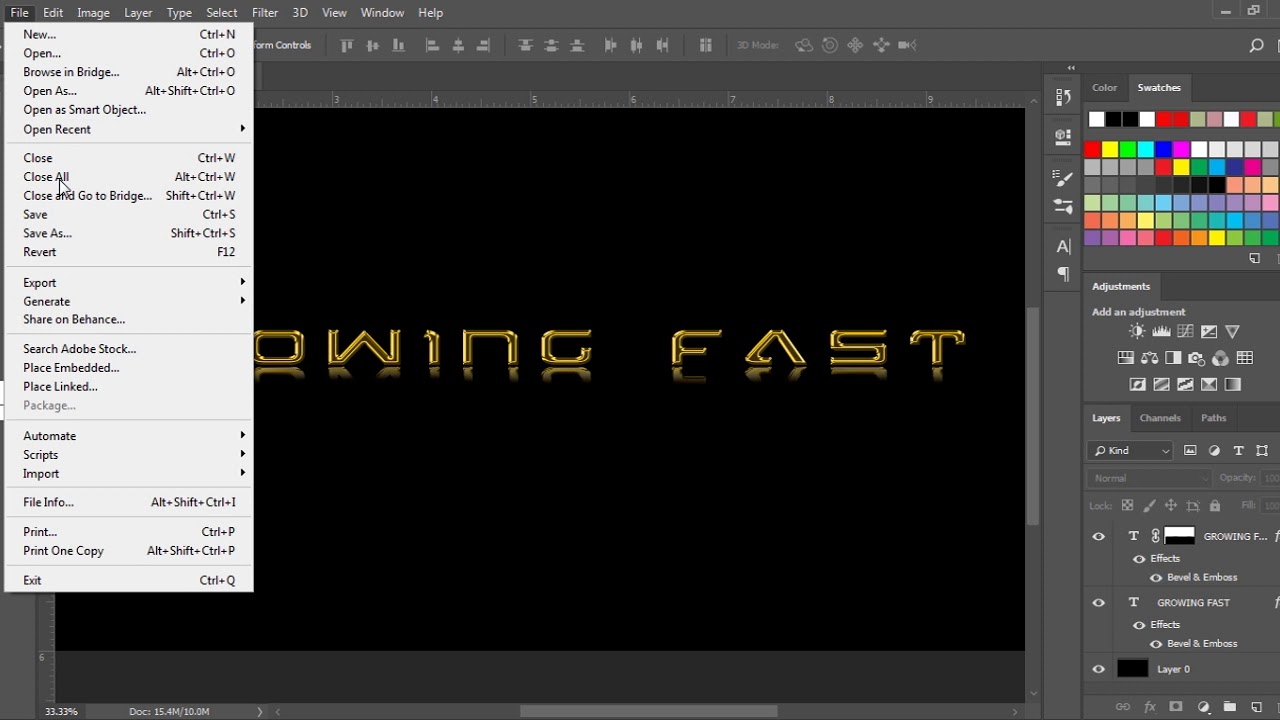Add a Brightness/Contrast adjustment
Viewport: 1280px width, 720px height.
coord(1137,332)
